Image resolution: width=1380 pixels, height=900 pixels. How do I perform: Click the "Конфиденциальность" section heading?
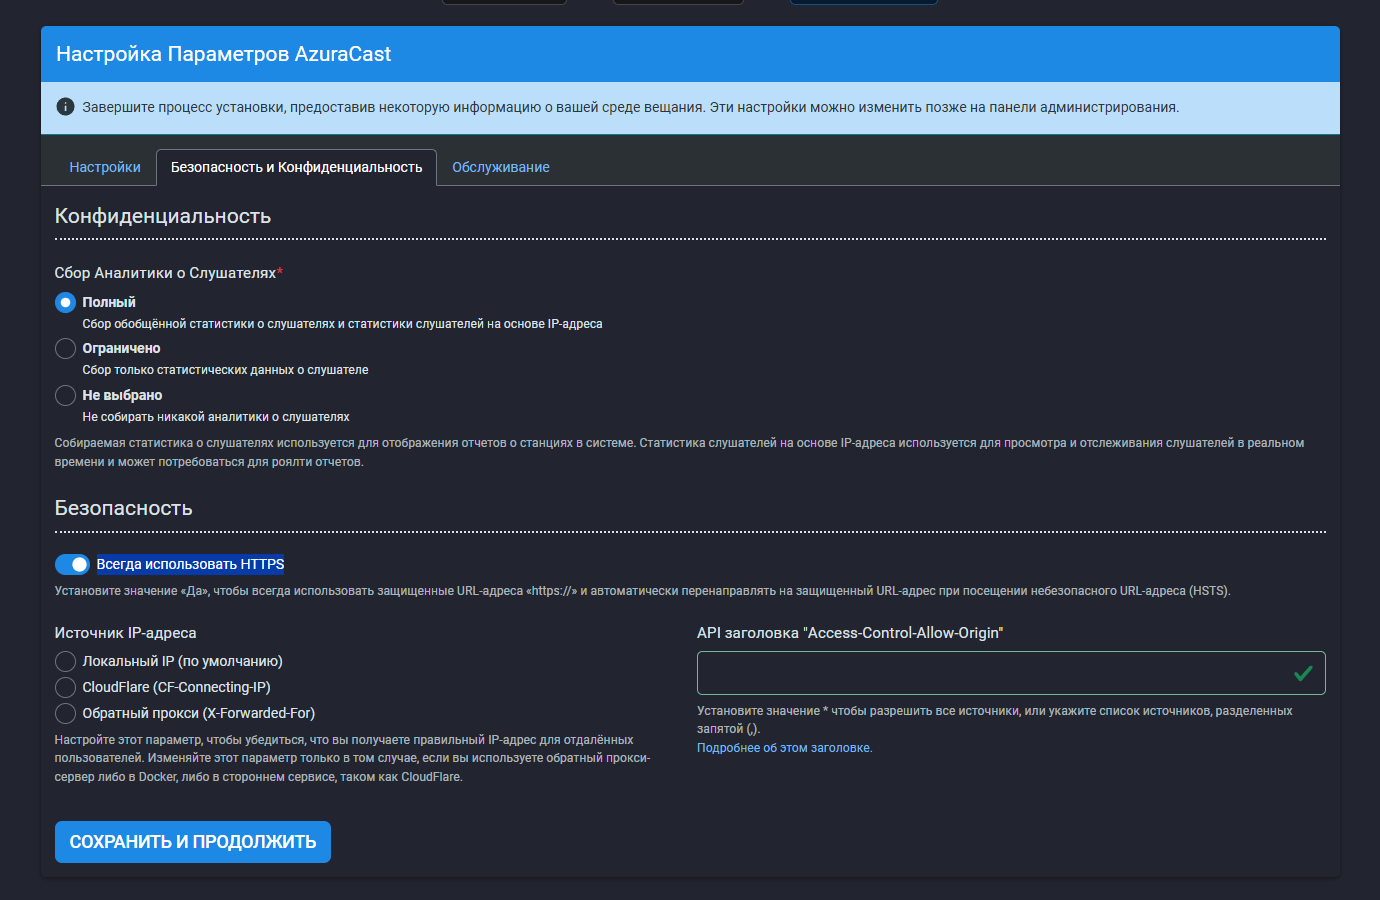[163, 216]
